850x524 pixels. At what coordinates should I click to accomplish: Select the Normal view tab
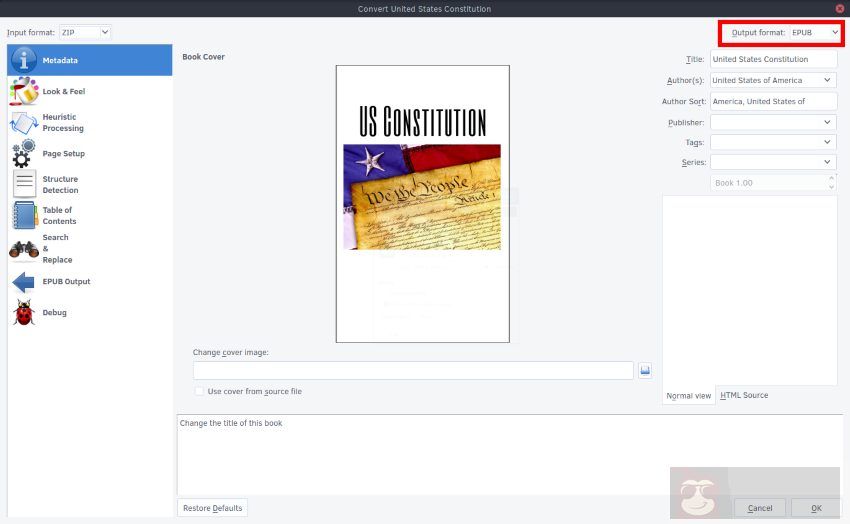[689, 396]
